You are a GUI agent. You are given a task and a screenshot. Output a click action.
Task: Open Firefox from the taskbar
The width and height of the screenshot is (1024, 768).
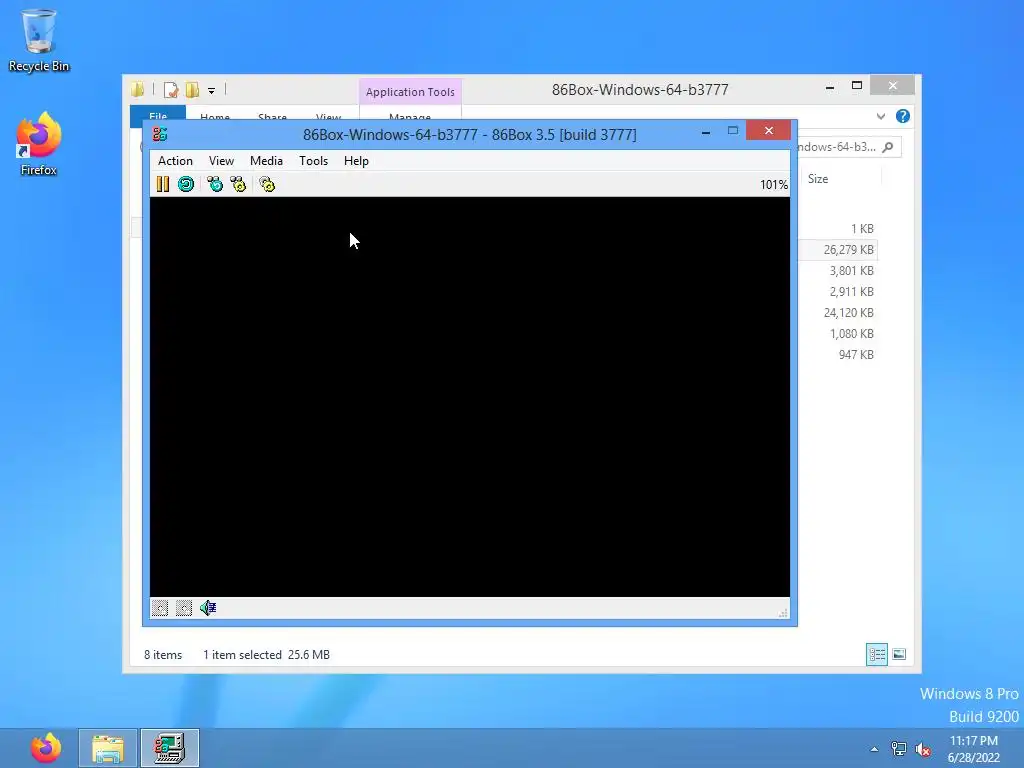(46, 748)
